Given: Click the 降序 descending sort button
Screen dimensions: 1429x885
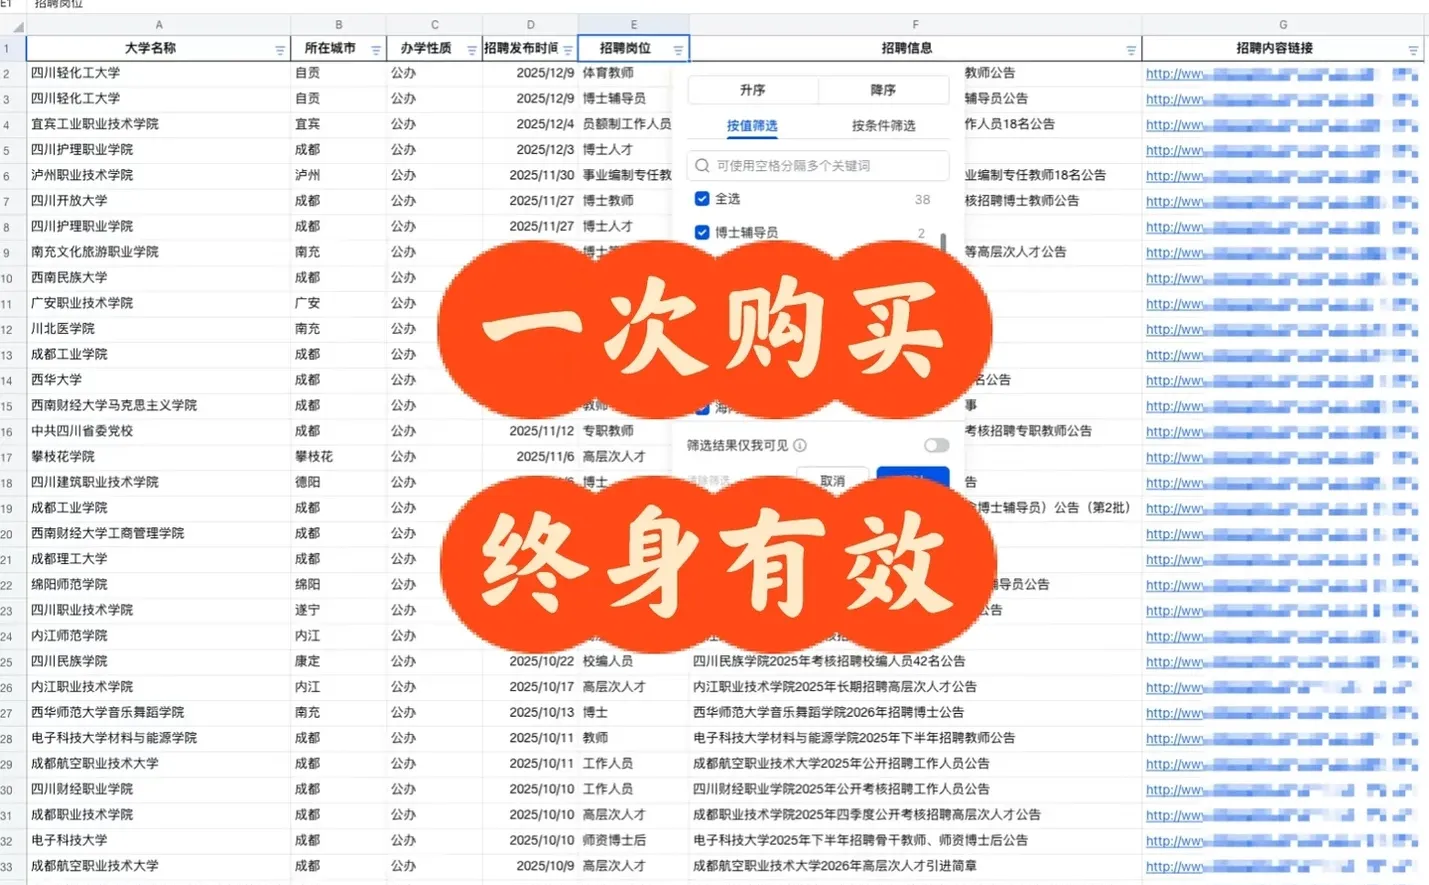Looking at the screenshot, I should pos(883,90).
